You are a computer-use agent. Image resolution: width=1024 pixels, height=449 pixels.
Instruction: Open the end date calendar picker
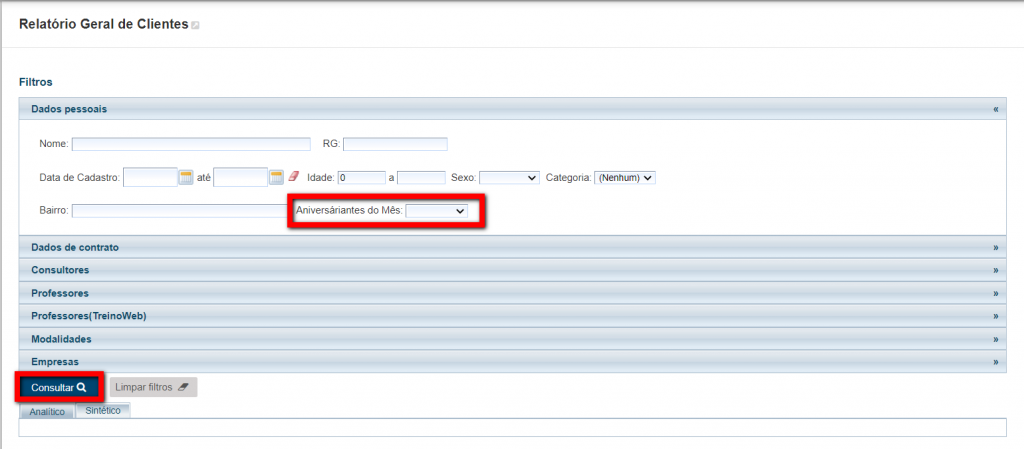(x=277, y=178)
